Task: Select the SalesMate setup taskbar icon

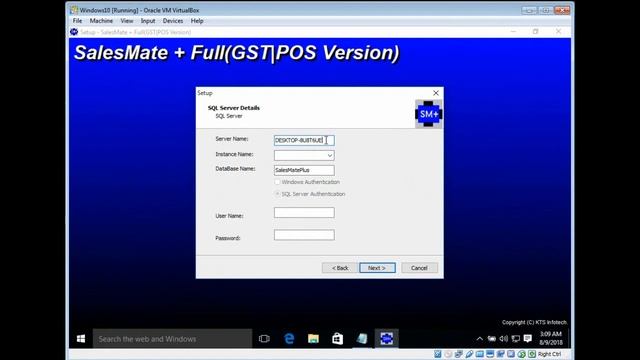Action: click(387, 339)
